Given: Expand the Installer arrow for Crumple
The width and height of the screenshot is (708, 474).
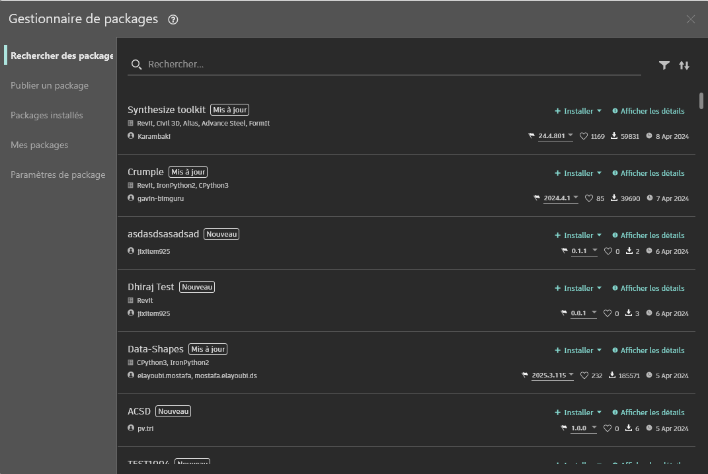Looking at the screenshot, I should point(599,173).
